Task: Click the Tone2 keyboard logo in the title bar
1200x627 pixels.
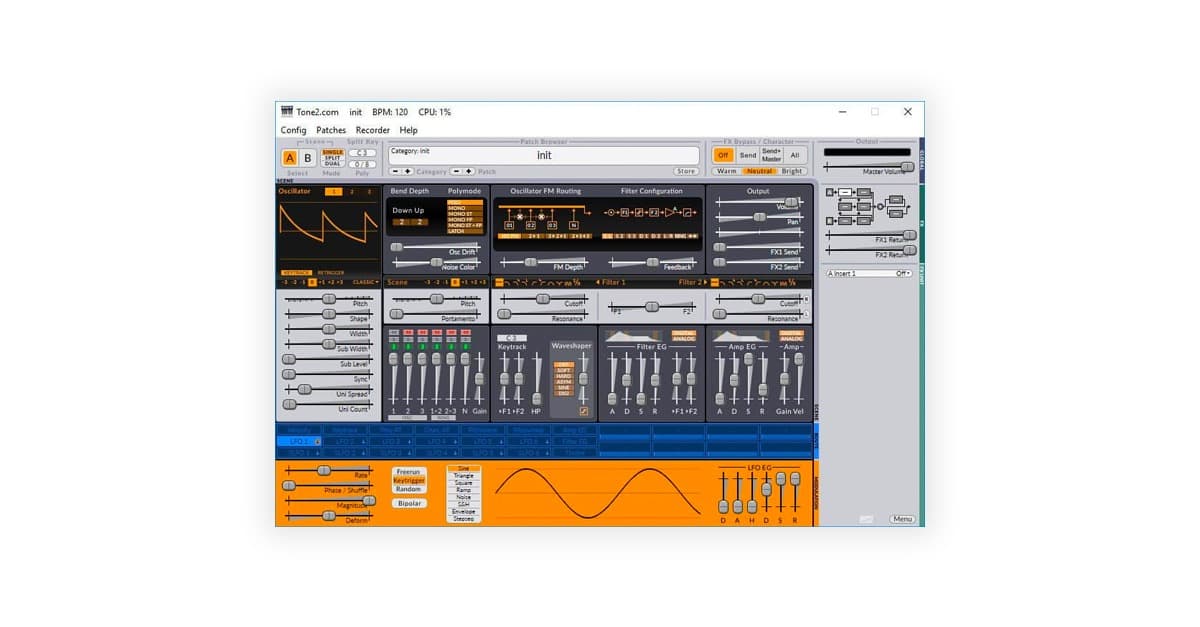Action: 287,111
